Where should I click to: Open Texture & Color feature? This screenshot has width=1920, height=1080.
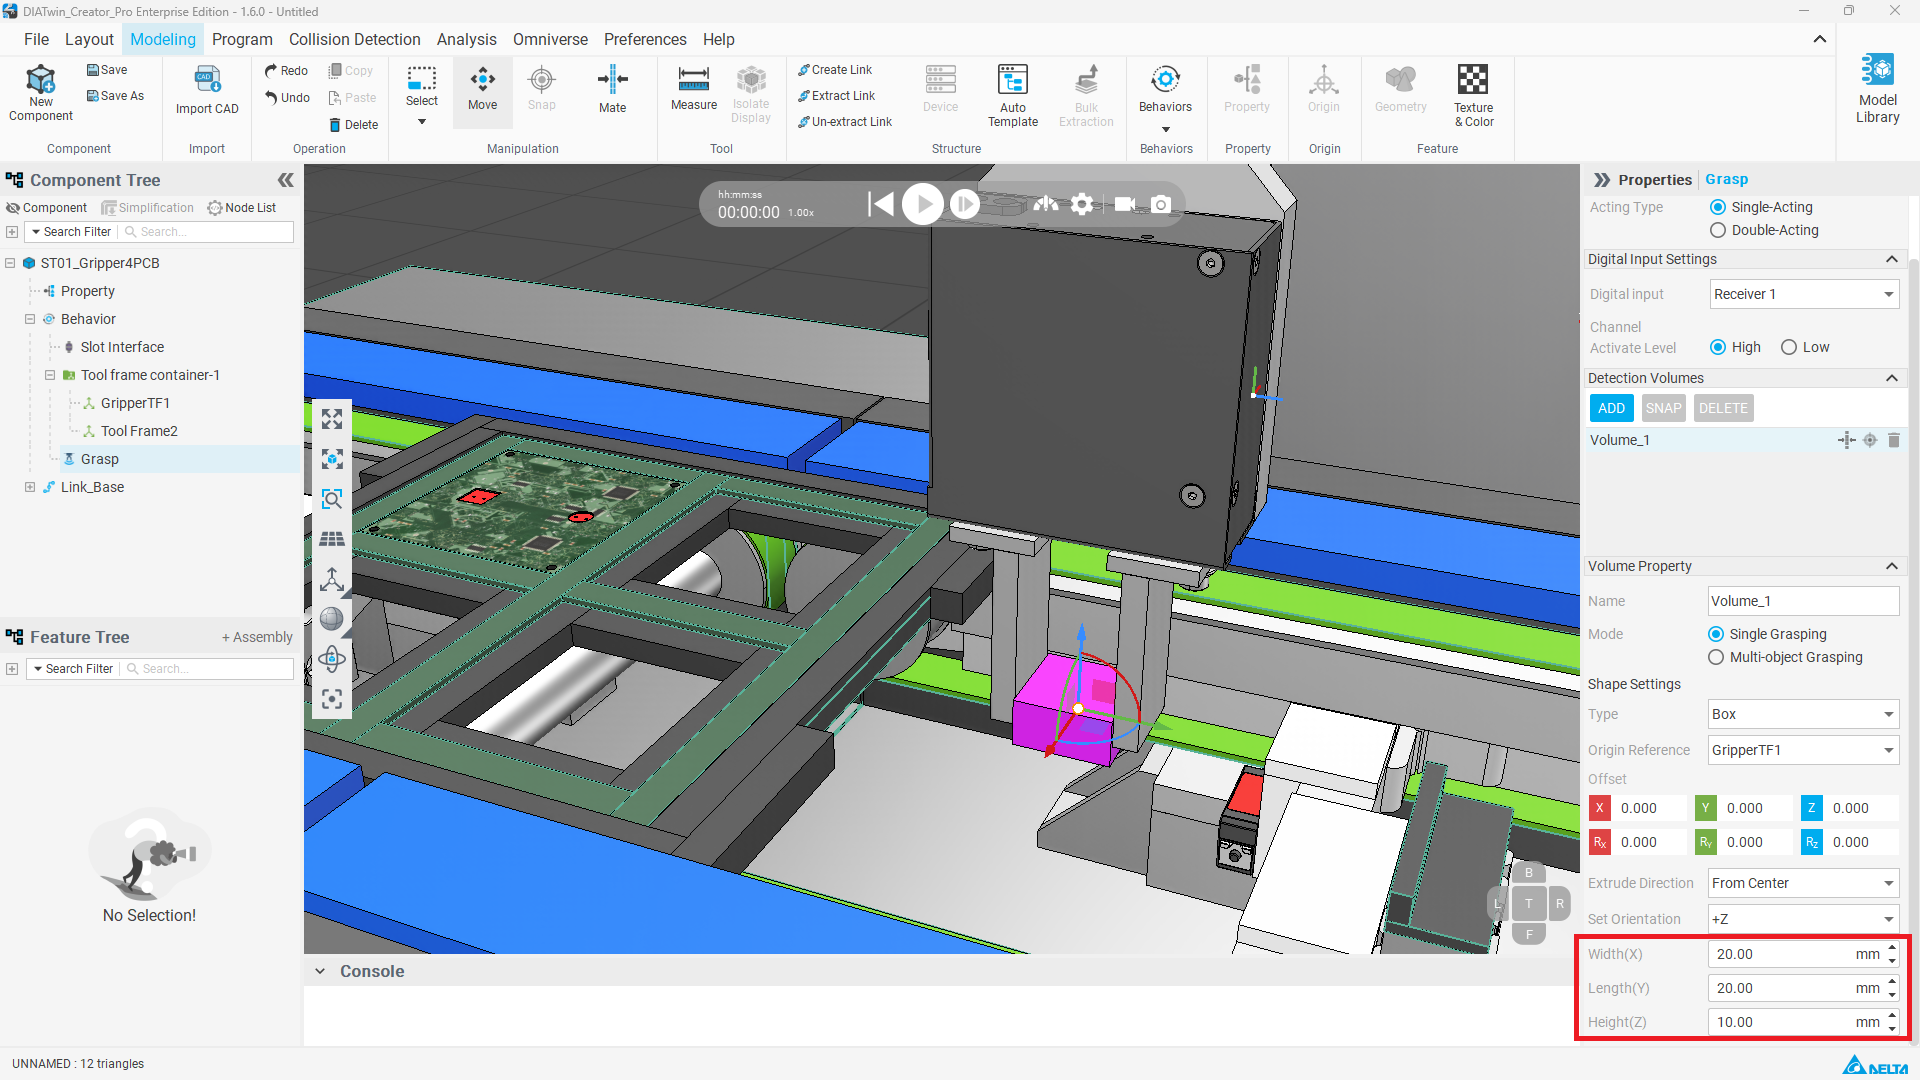coord(1473,95)
